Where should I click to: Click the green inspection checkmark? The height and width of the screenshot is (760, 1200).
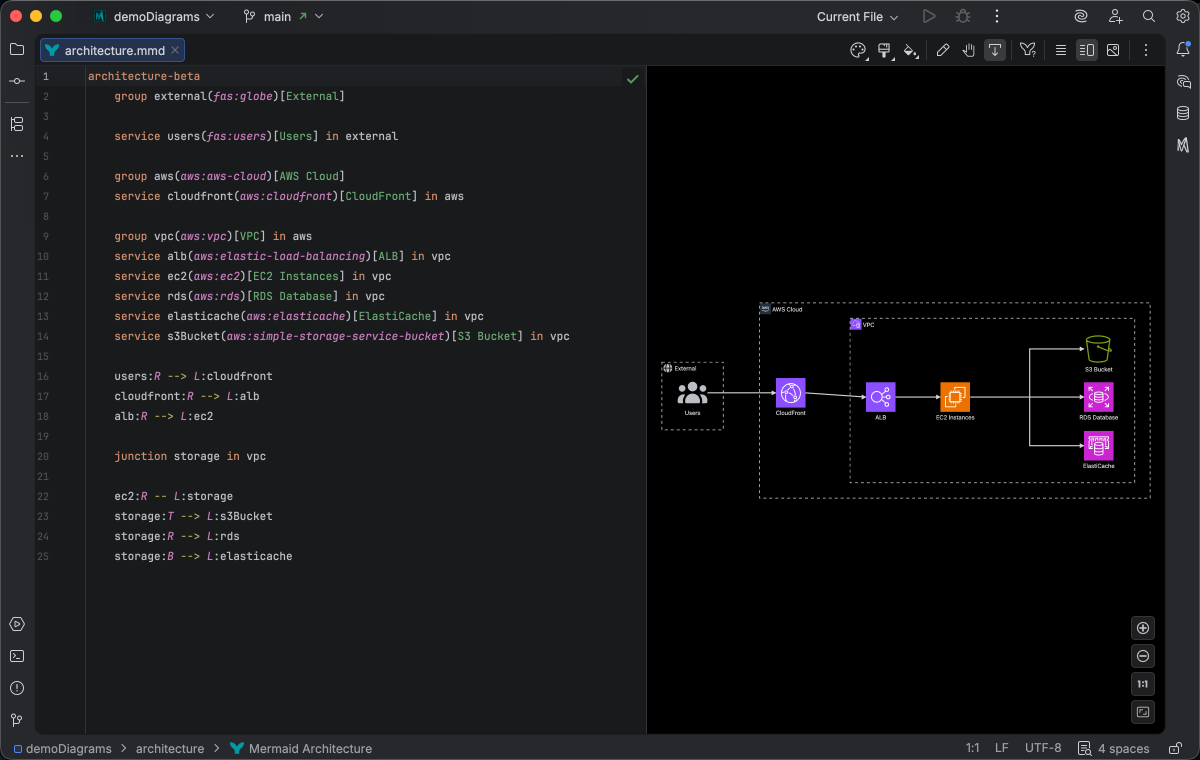632,78
